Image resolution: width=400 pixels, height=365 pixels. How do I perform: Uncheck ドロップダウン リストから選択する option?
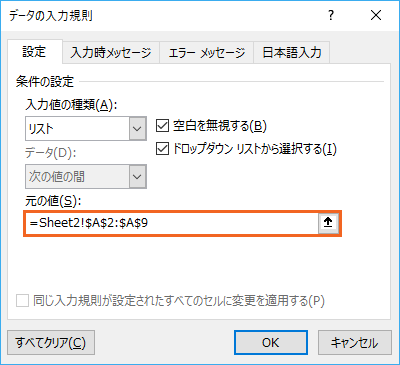click(x=162, y=149)
